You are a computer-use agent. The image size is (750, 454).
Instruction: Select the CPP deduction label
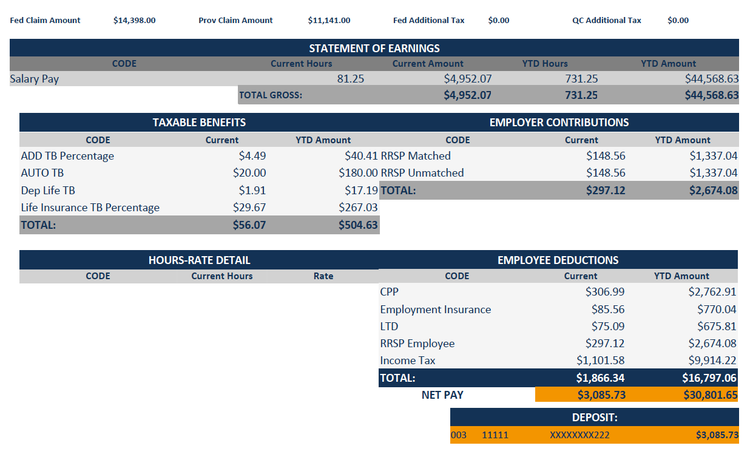[389, 292]
